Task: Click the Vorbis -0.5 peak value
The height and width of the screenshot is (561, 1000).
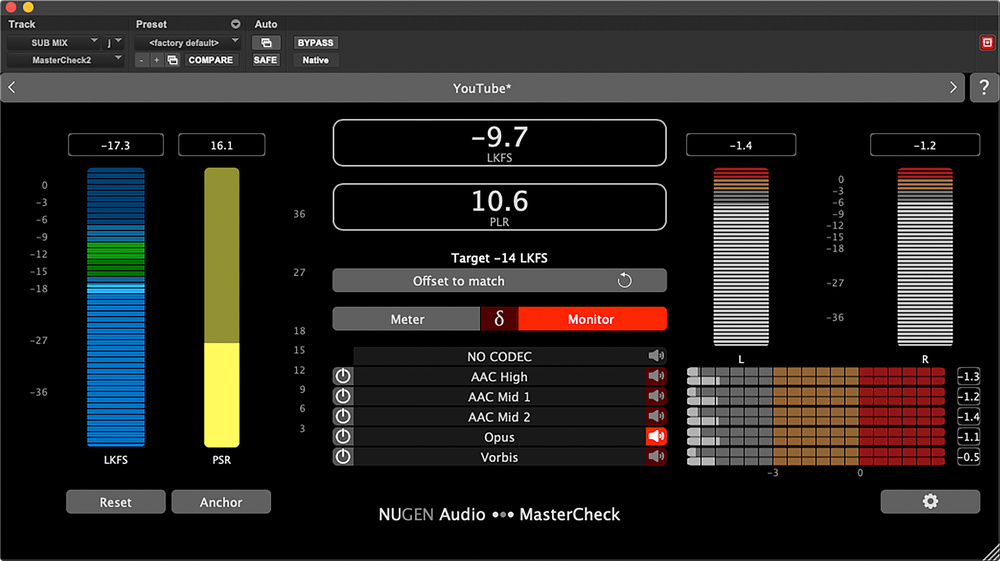Action: (x=968, y=456)
